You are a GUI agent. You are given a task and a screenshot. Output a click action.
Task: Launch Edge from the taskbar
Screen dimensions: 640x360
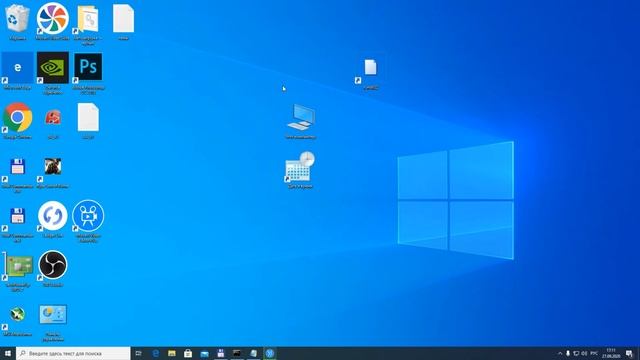pos(156,353)
